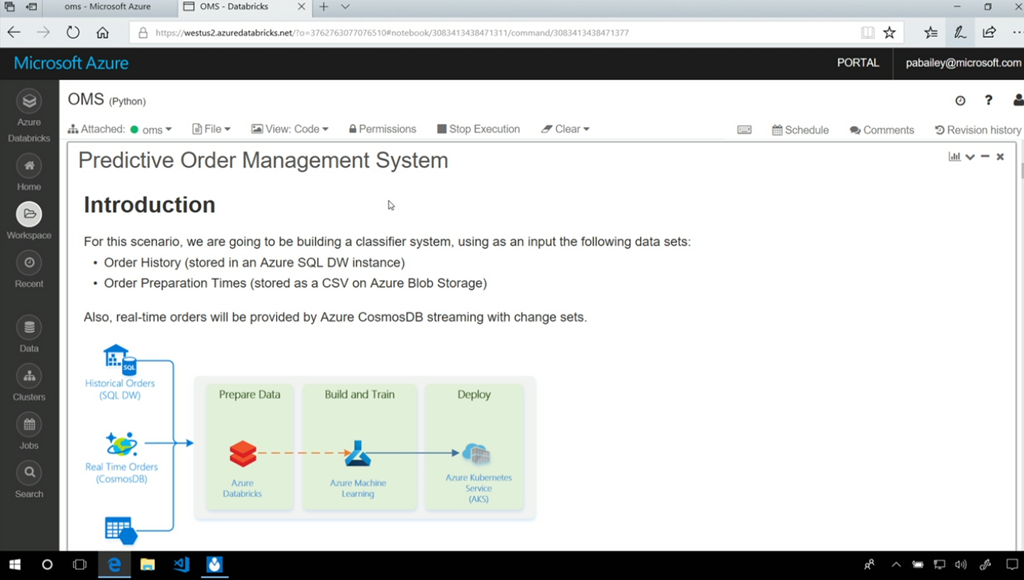Open volume control in tray
1024x580 pixels.
tap(960, 565)
